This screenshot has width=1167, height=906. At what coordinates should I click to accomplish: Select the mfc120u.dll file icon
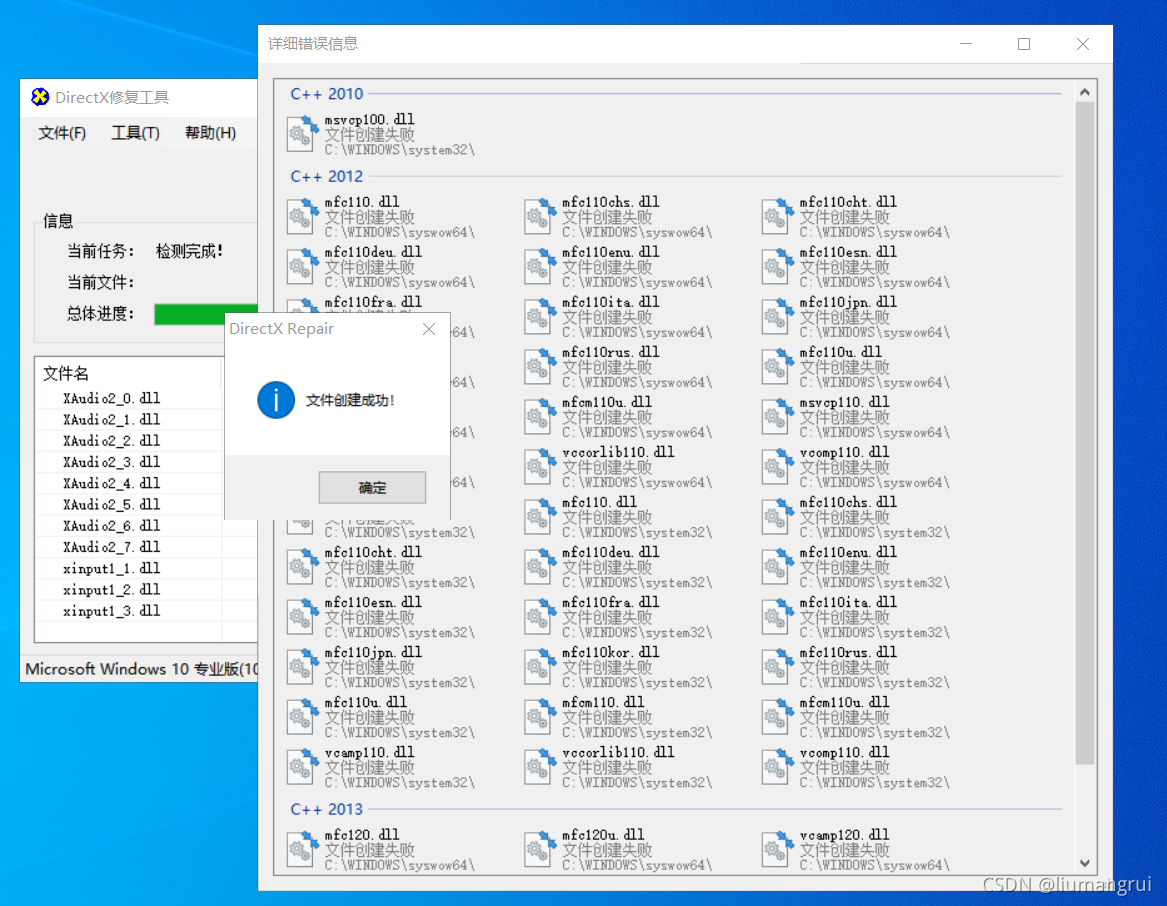(x=540, y=849)
